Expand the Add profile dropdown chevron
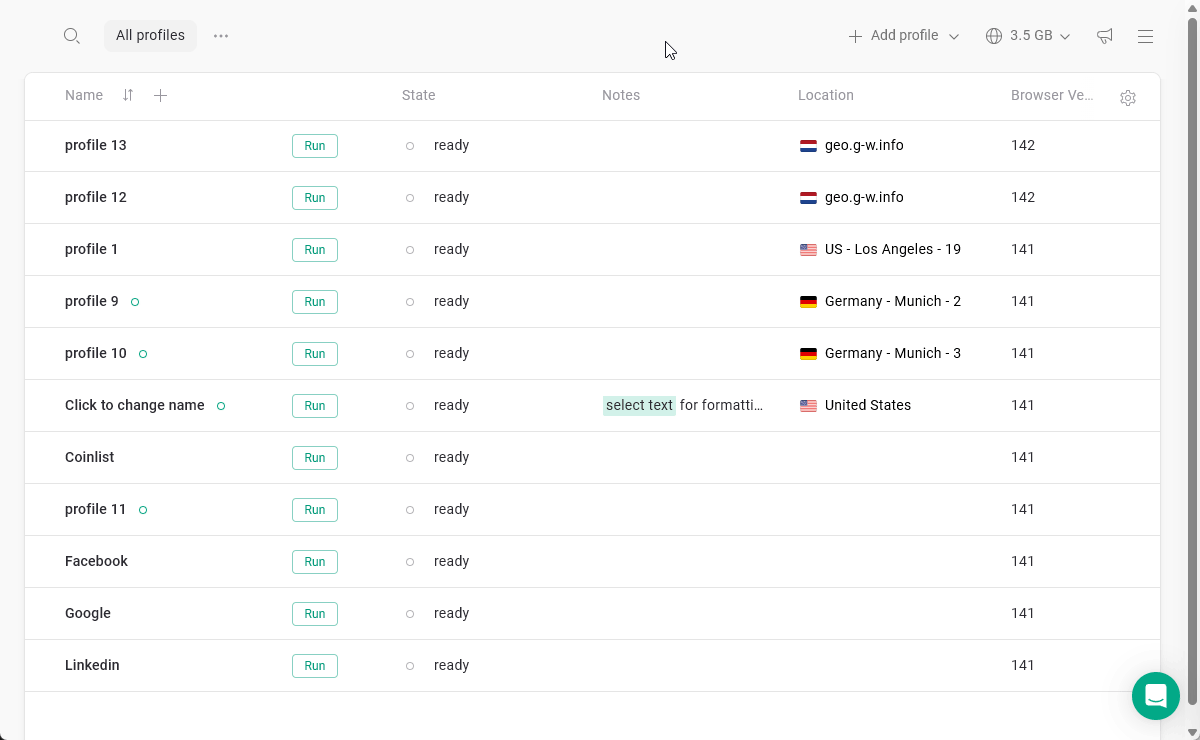1200x740 pixels. point(953,35)
